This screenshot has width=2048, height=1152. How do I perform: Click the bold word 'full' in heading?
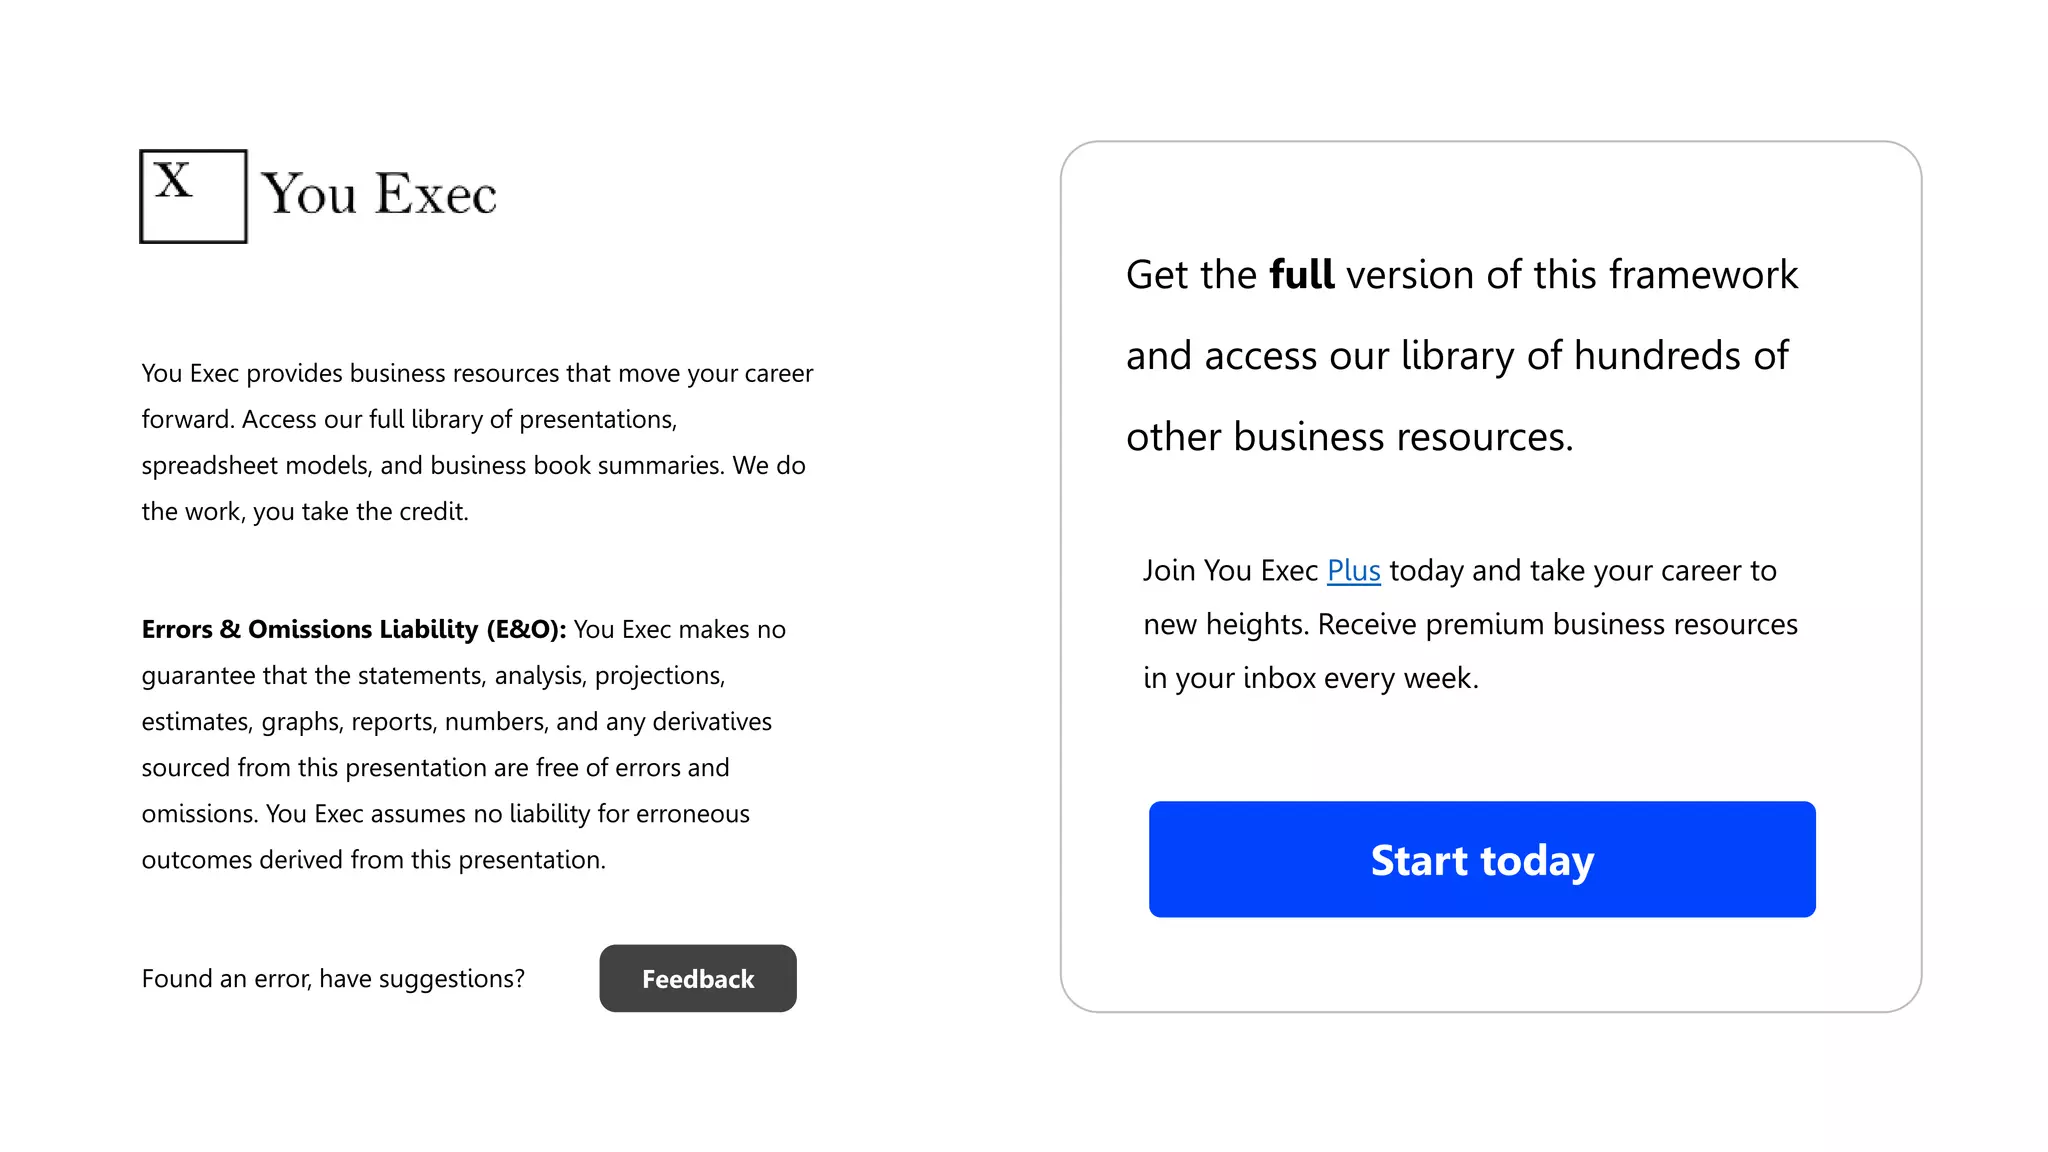(x=1301, y=275)
